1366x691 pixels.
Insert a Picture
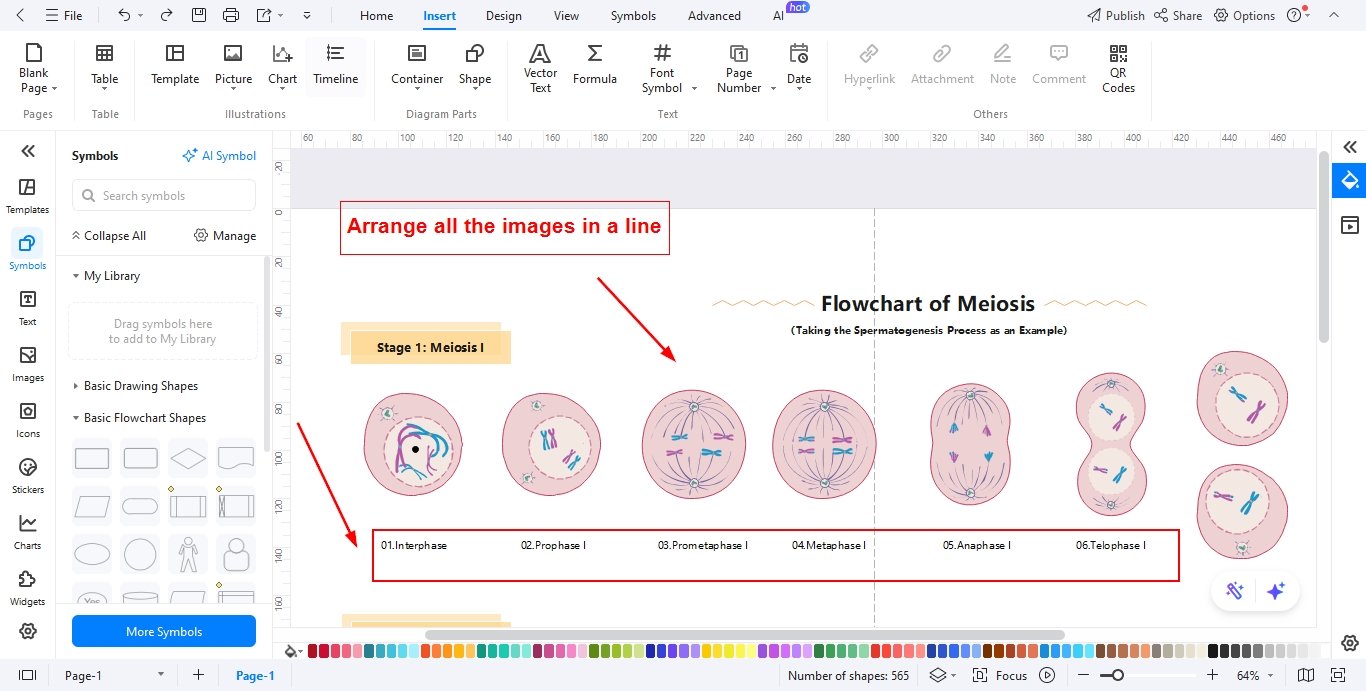click(x=233, y=65)
